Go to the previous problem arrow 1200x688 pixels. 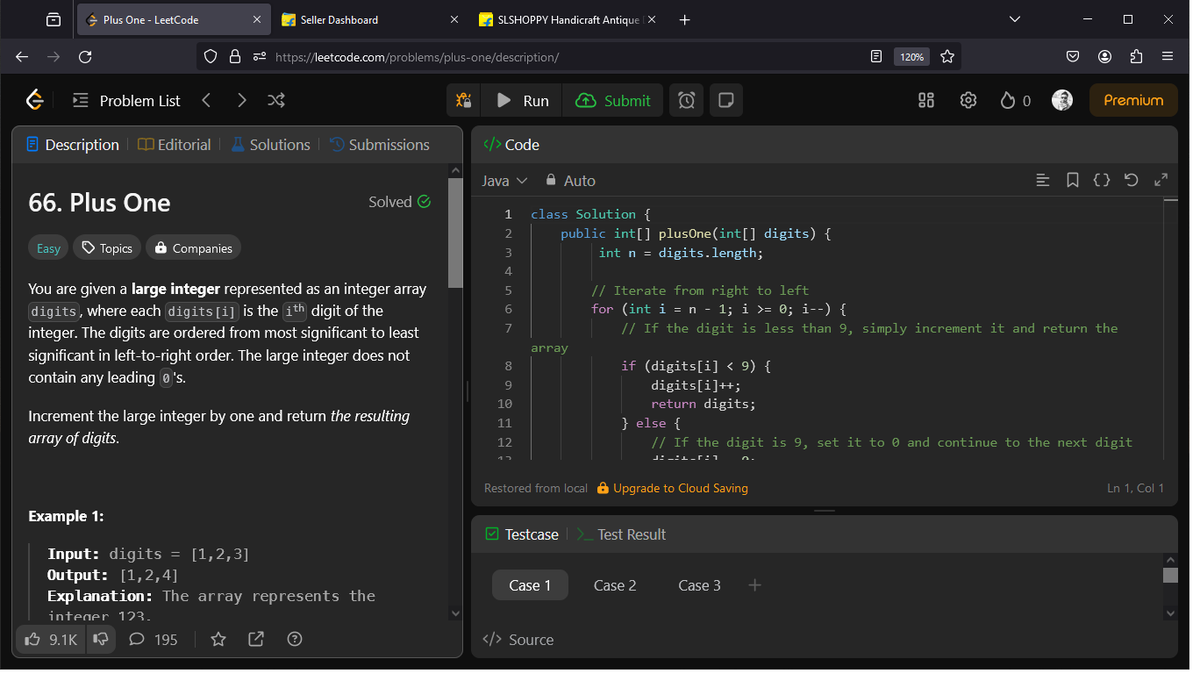206,100
